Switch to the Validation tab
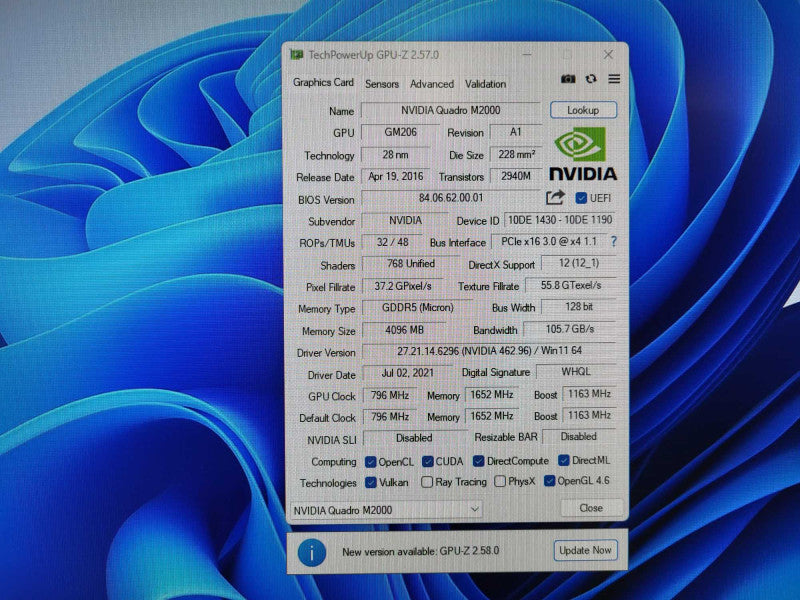The height and width of the screenshot is (600, 800). click(485, 84)
